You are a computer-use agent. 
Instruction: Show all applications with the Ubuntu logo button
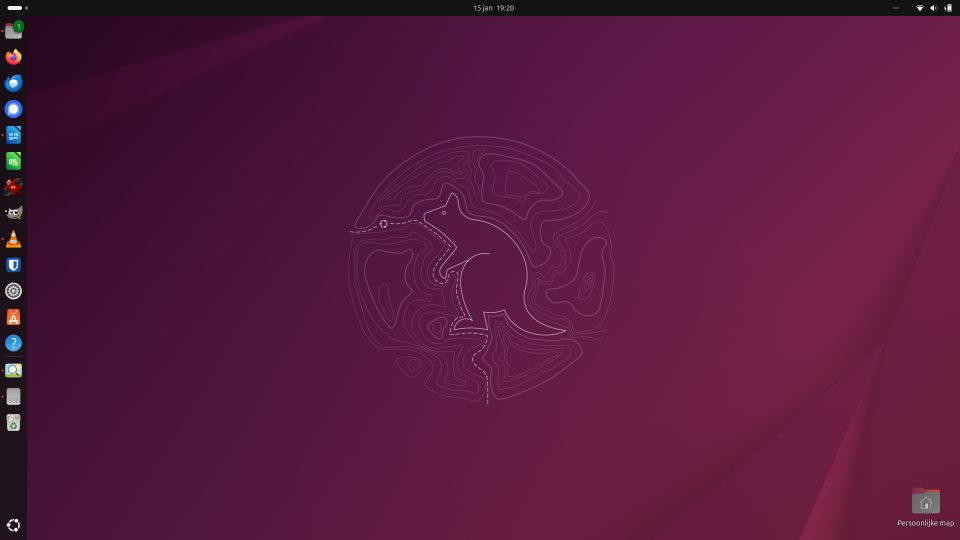(13, 525)
